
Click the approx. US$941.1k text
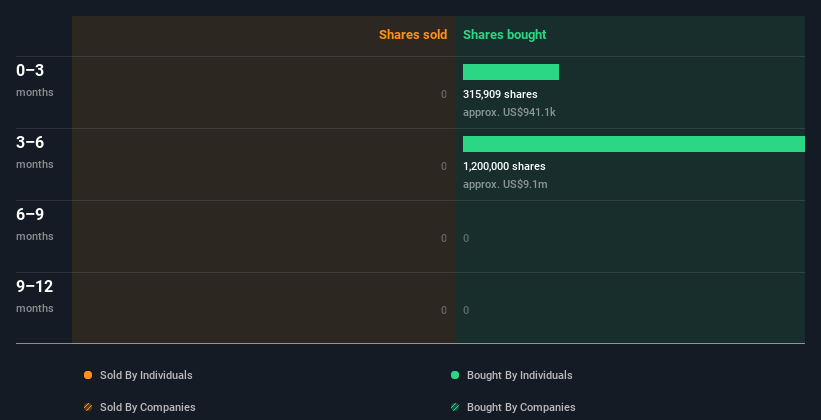pyautogui.click(x=509, y=112)
